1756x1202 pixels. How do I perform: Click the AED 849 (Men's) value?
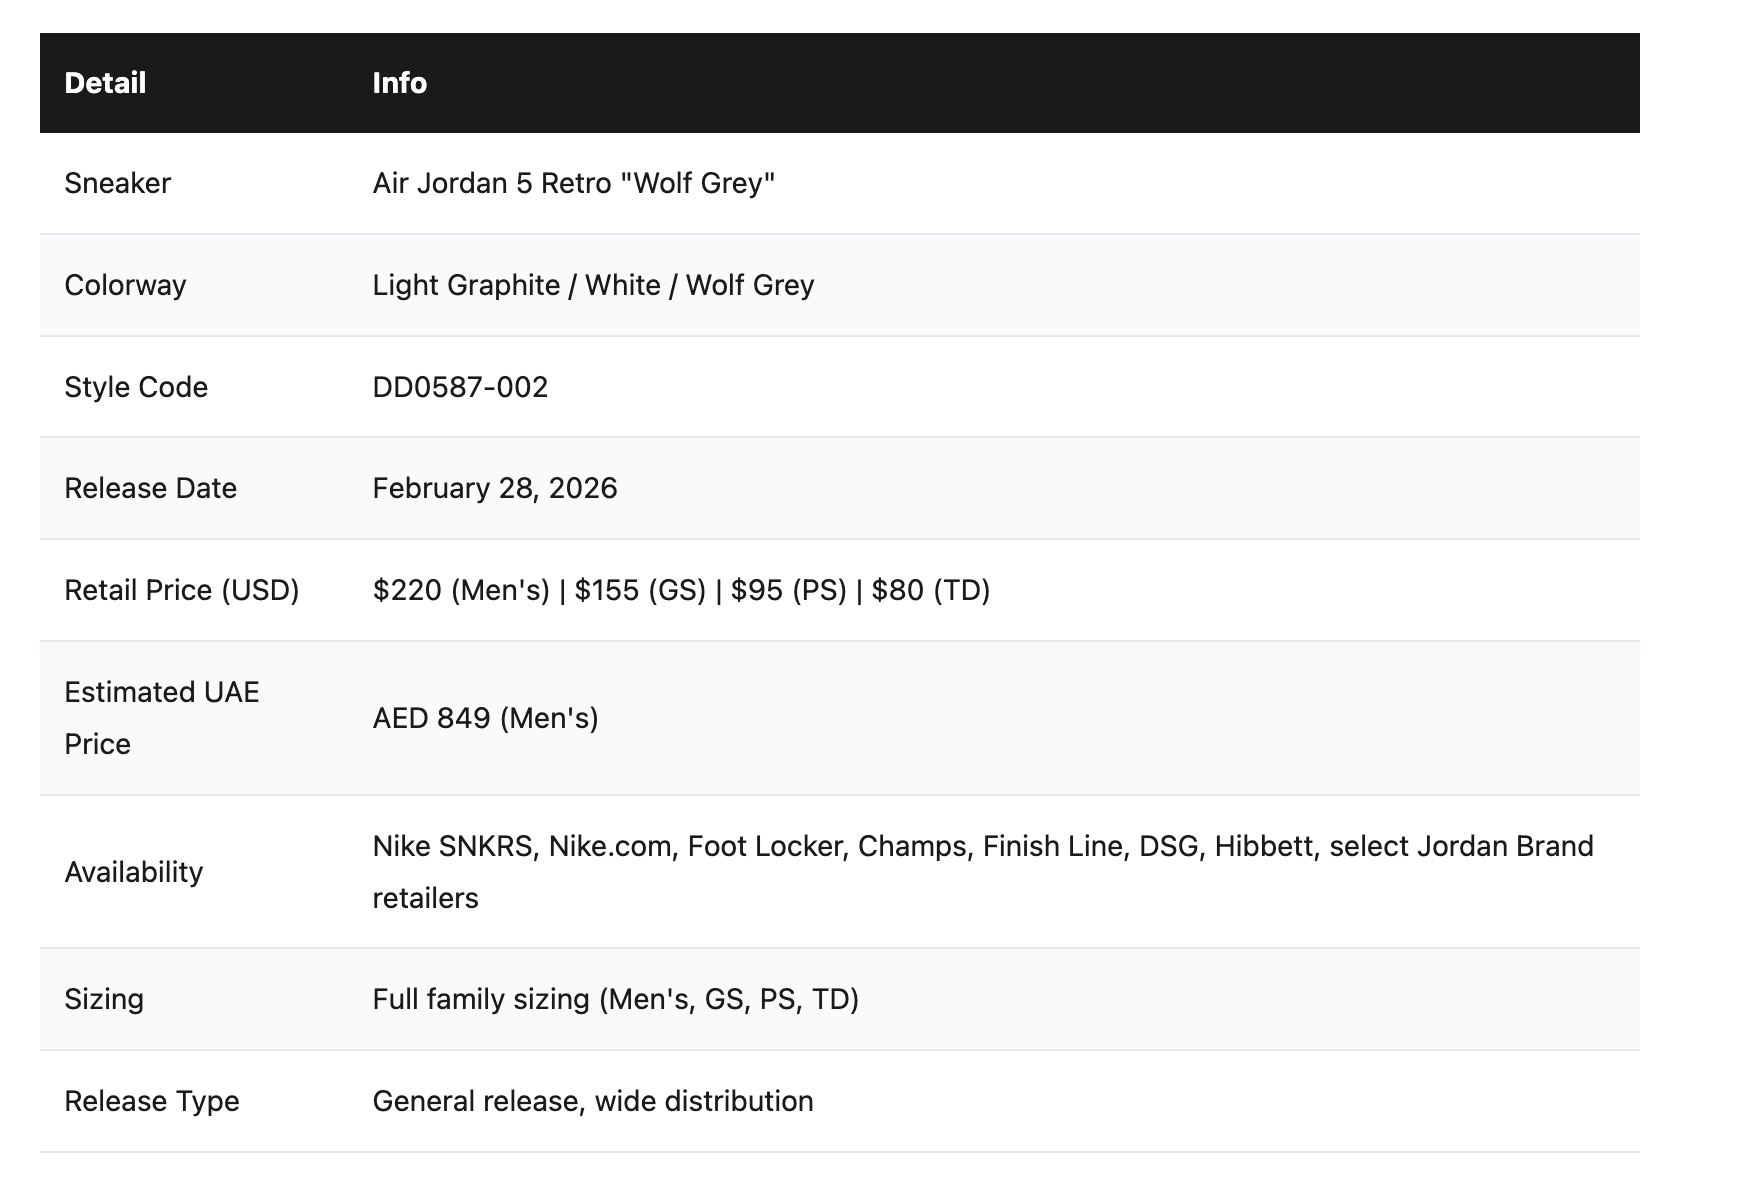click(485, 718)
